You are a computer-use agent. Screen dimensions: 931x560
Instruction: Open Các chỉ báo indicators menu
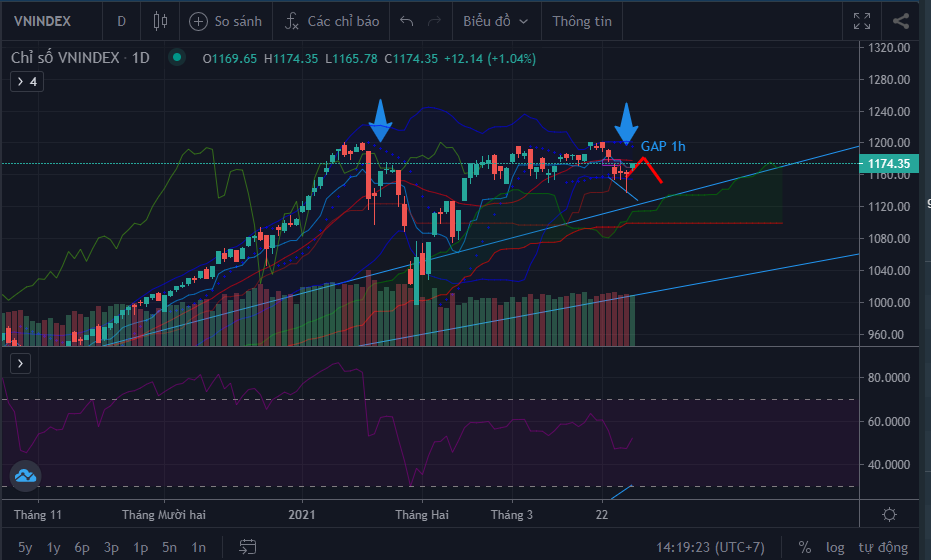click(x=332, y=21)
